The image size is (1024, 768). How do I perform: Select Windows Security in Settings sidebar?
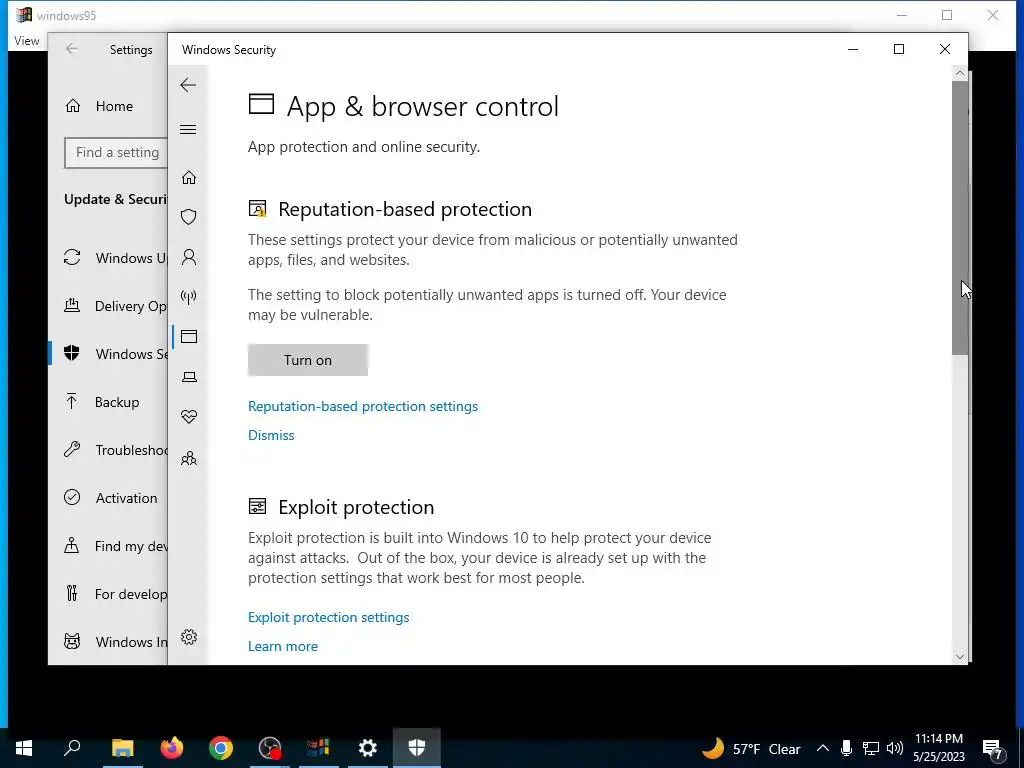(108, 354)
